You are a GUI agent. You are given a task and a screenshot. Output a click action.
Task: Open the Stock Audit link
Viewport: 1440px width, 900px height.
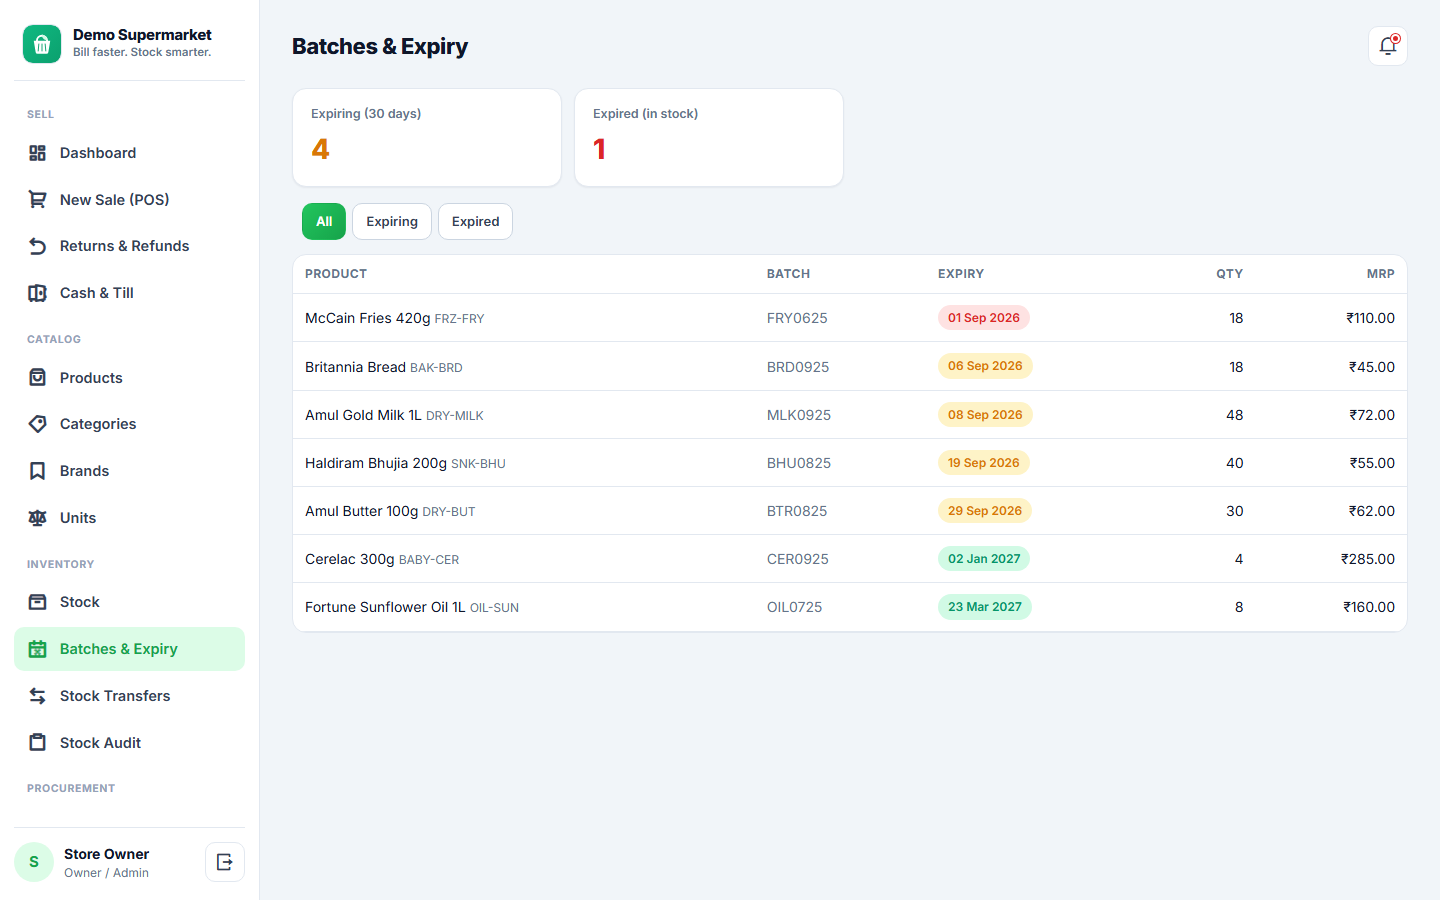129,743
